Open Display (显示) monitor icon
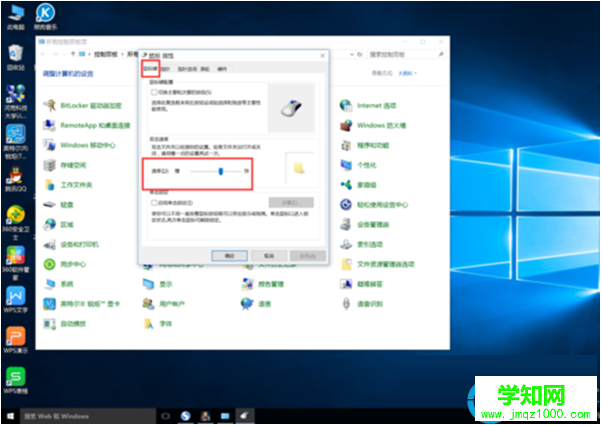This screenshot has width=602, height=426. [x=148, y=284]
